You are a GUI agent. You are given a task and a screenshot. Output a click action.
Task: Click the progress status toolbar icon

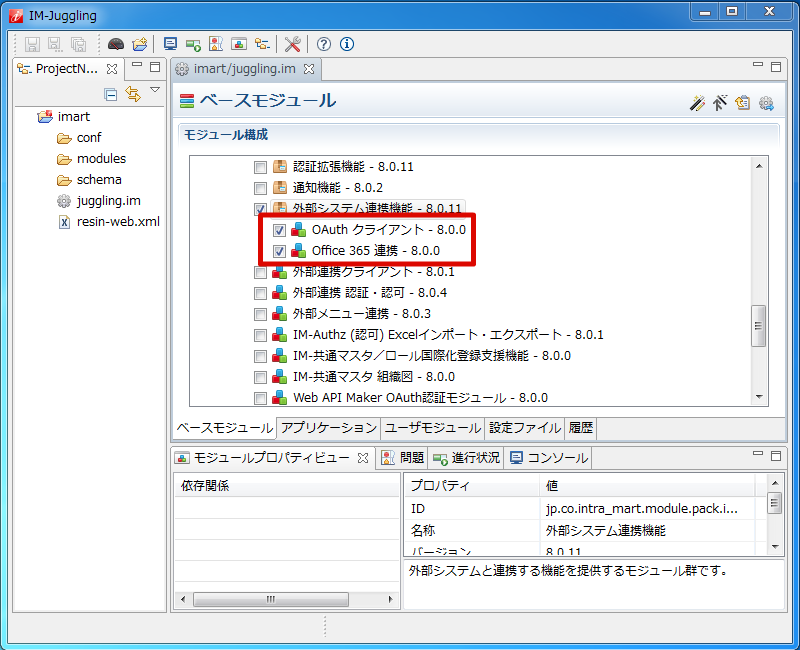tap(193, 45)
